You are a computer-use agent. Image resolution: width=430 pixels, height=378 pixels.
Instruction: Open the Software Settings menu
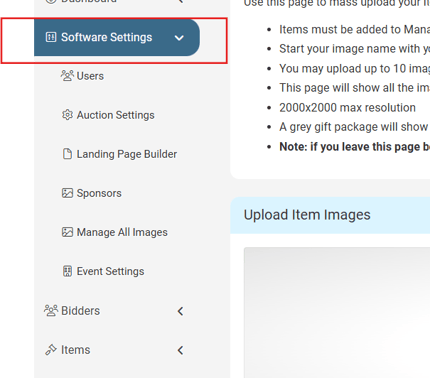[117, 37]
